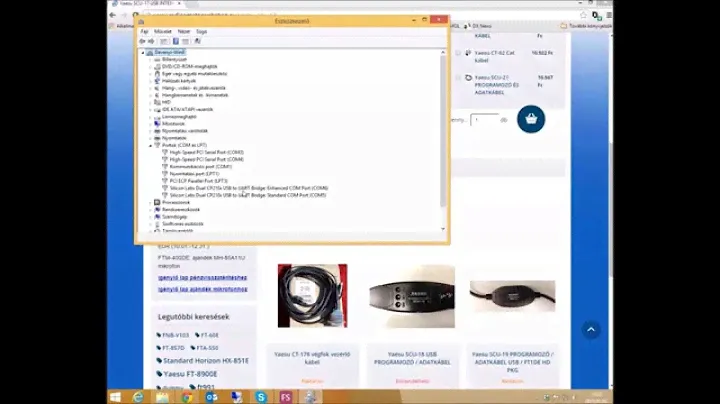Open Internet Explorer from the taskbar
This screenshot has width=720, height=404.
[x=136, y=396]
